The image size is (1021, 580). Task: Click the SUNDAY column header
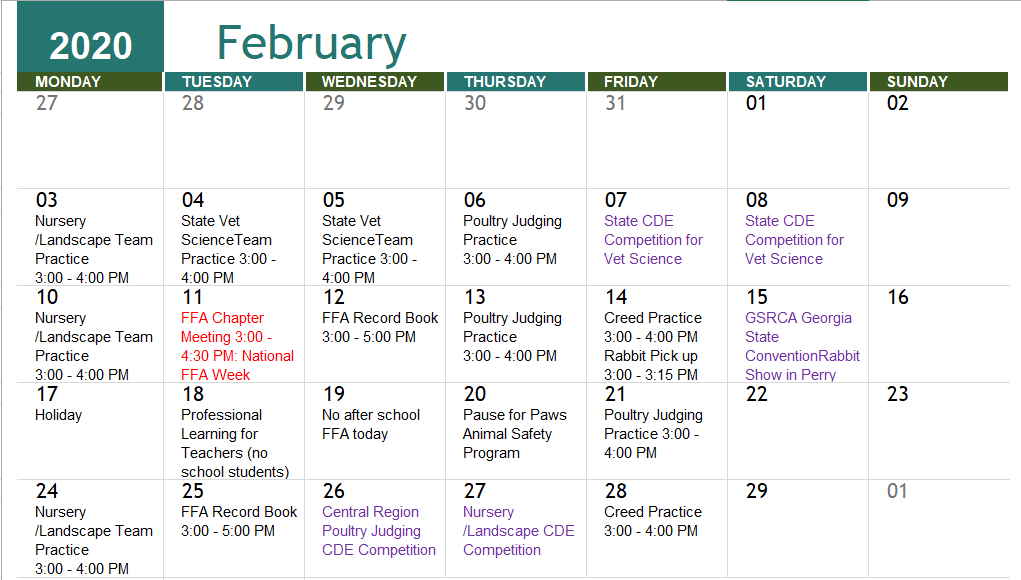coord(917,82)
